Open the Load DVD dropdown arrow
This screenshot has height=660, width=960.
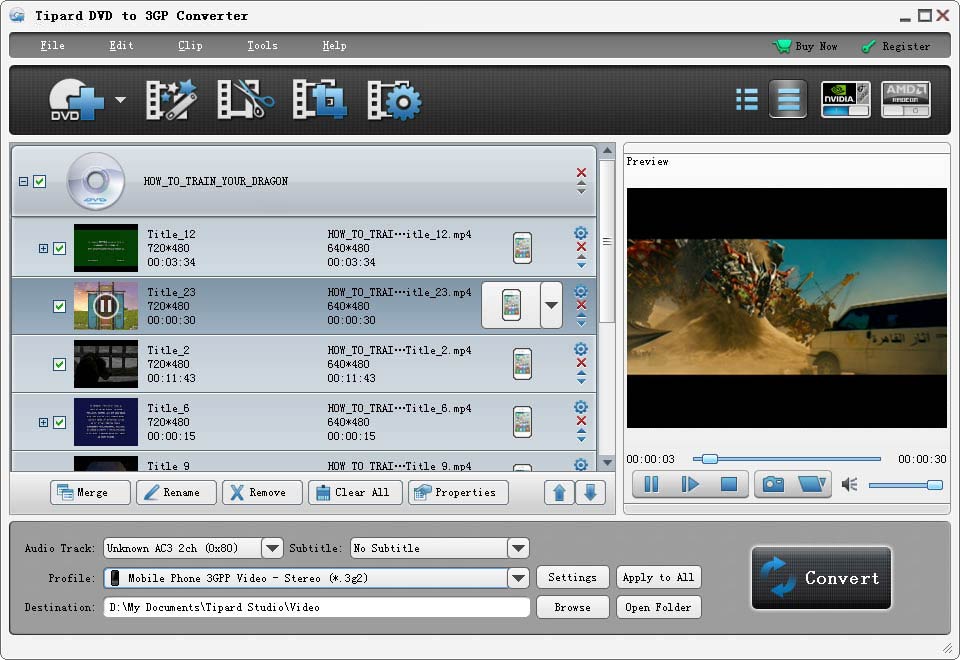click(x=121, y=99)
